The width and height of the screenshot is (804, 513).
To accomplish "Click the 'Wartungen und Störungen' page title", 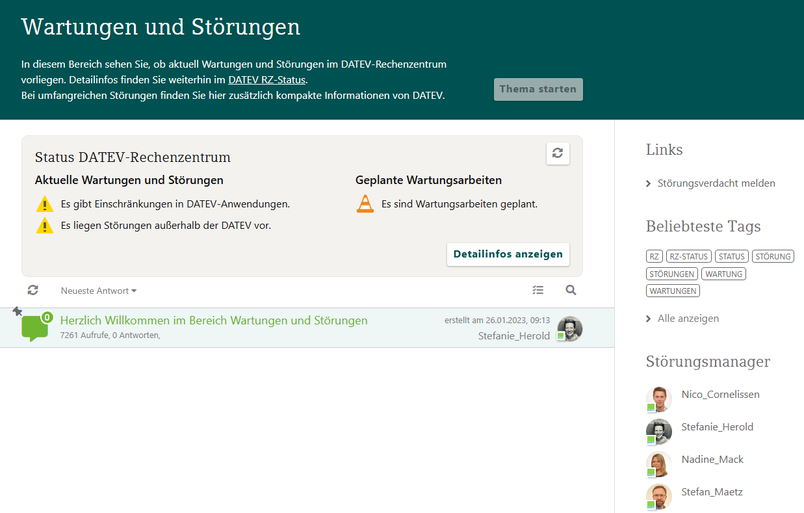I will (x=160, y=27).
